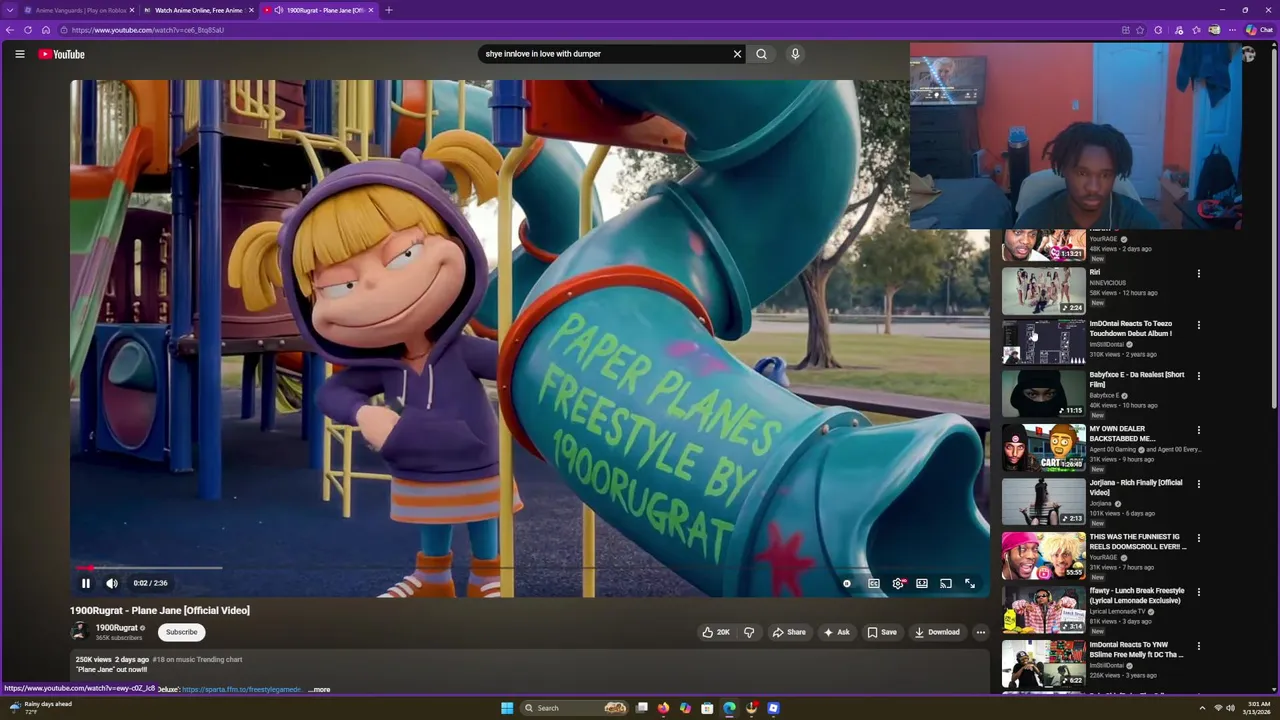The image size is (1280, 720).
Task: Open the sparta.ffm.to description link
Action: point(241,689)
